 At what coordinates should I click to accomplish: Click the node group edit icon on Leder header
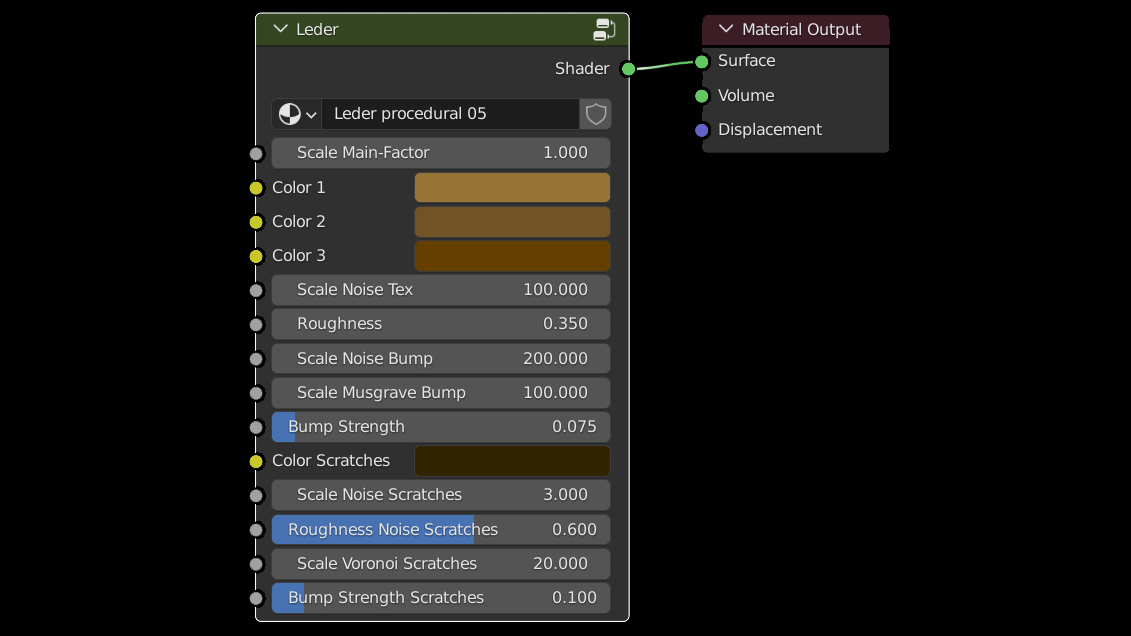(604, 29)
